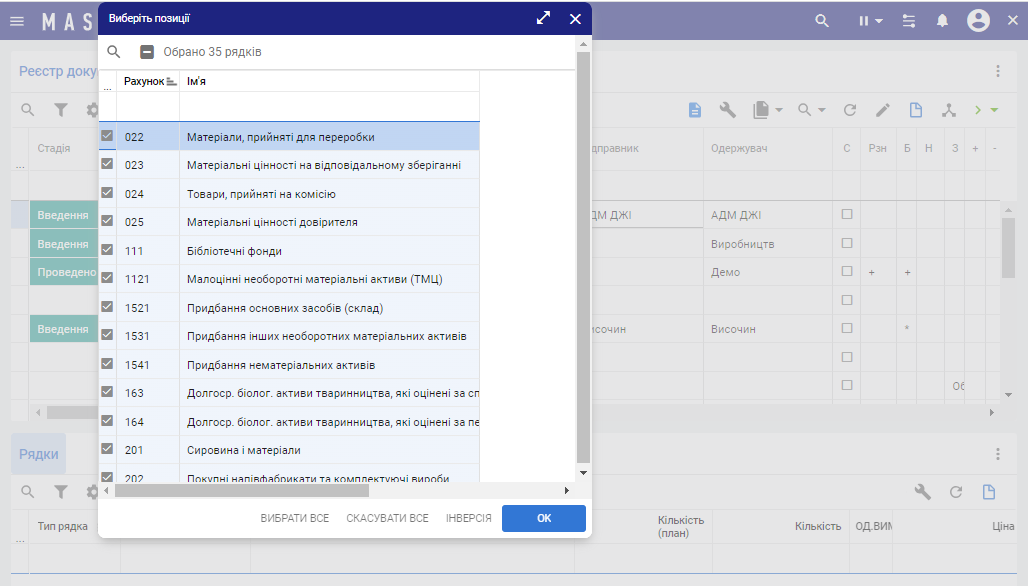Click the pencil edit icon in the registry toolbar
1028x586 pixels.
pos(882,110)
